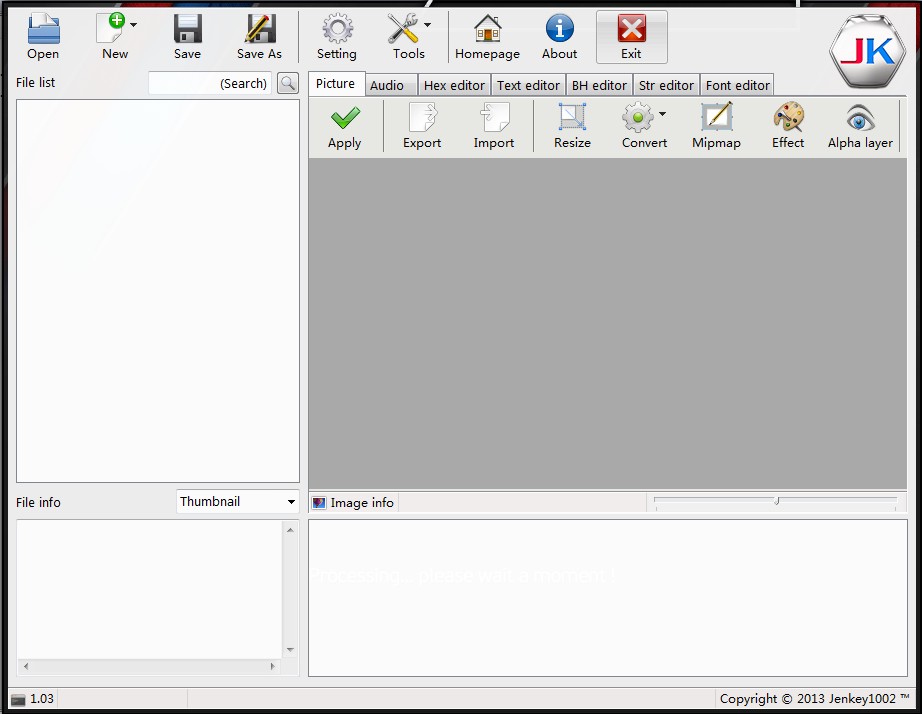Click the Export picture icon
This screenshot has height=714, width=922.
422,117
